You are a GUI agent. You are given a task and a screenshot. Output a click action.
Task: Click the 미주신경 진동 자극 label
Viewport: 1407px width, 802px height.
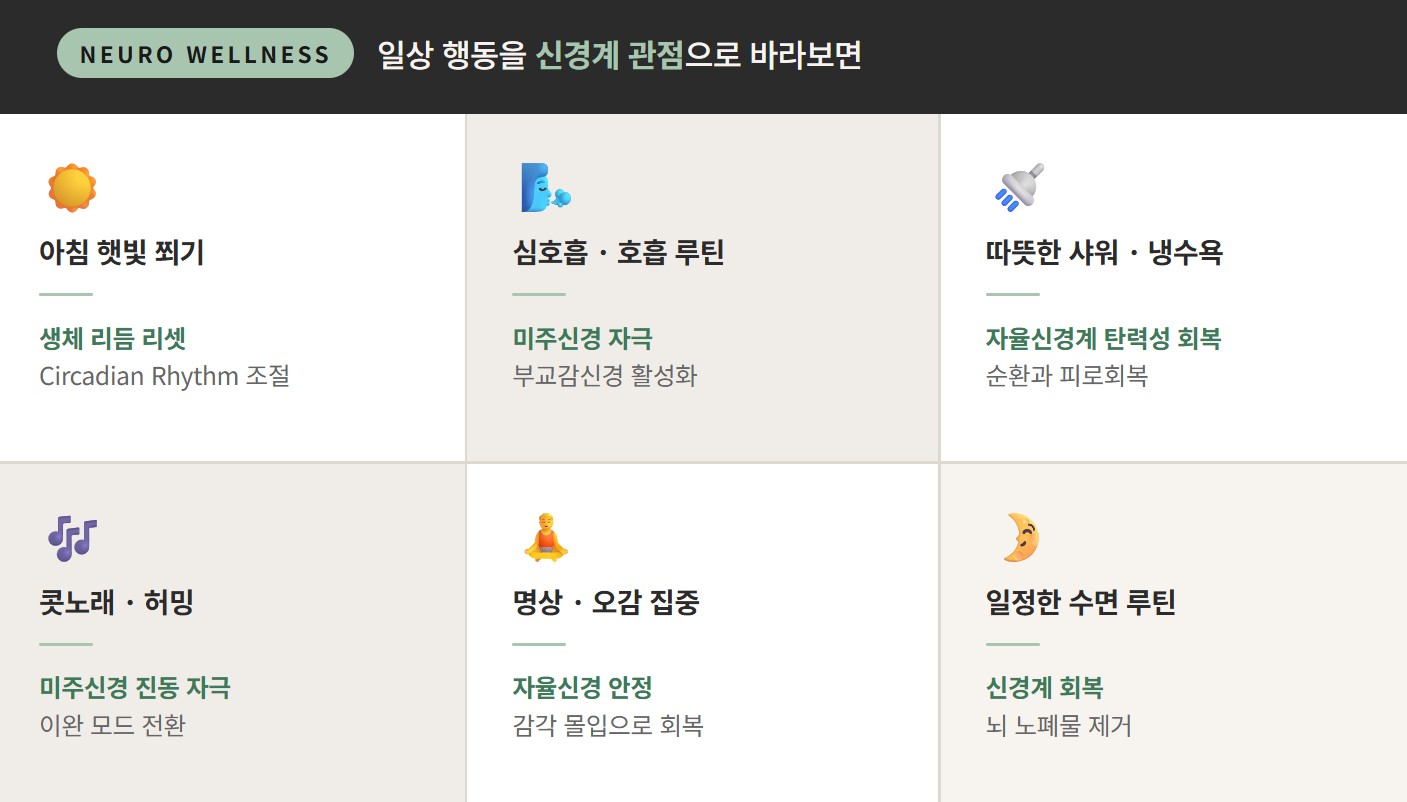point(135,688)
